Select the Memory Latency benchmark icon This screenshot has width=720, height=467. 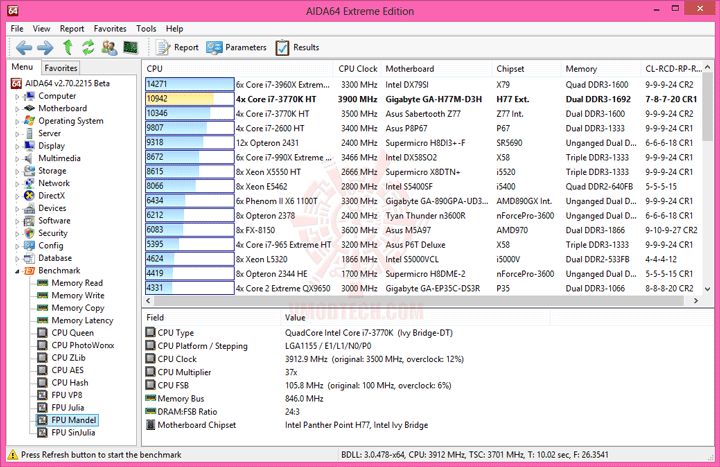coord(43,320)
